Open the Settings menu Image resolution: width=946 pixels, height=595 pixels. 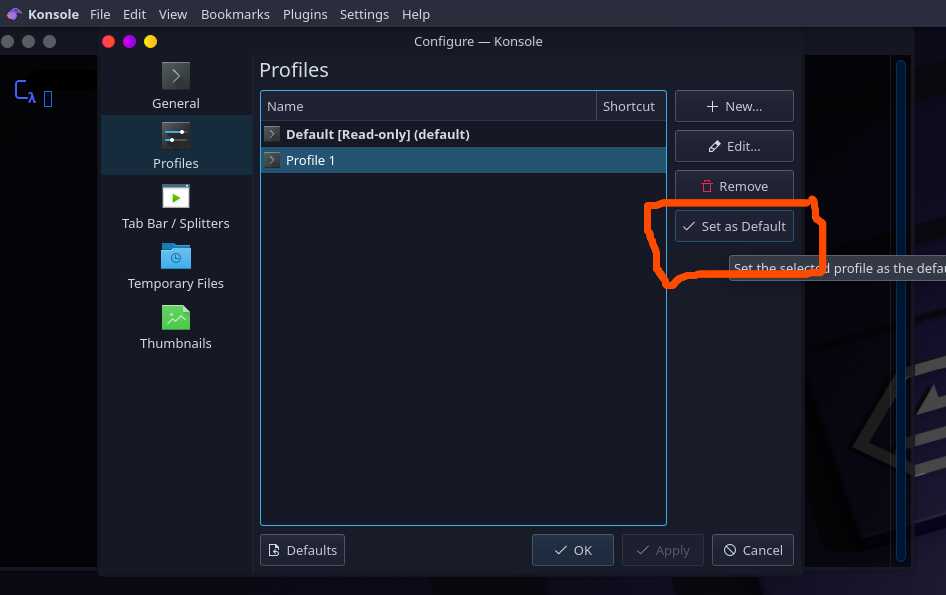click(x=364, y=14)
